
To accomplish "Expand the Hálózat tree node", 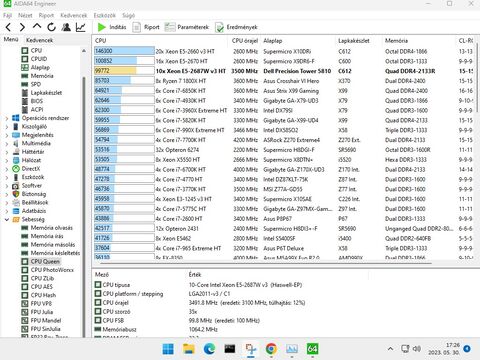I will point(7,160).
